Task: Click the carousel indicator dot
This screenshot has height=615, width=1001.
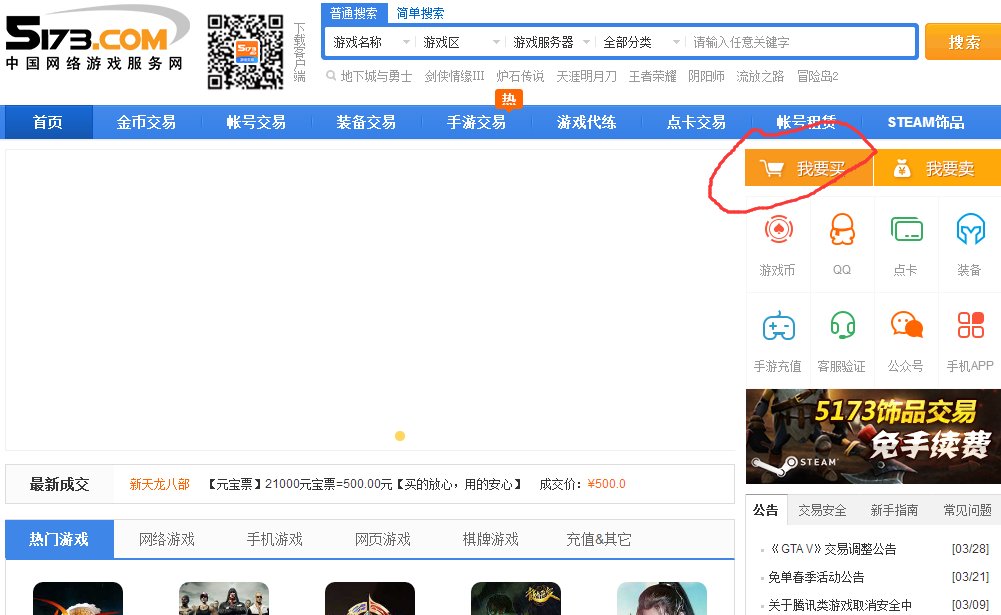Action: pos(400,435)
